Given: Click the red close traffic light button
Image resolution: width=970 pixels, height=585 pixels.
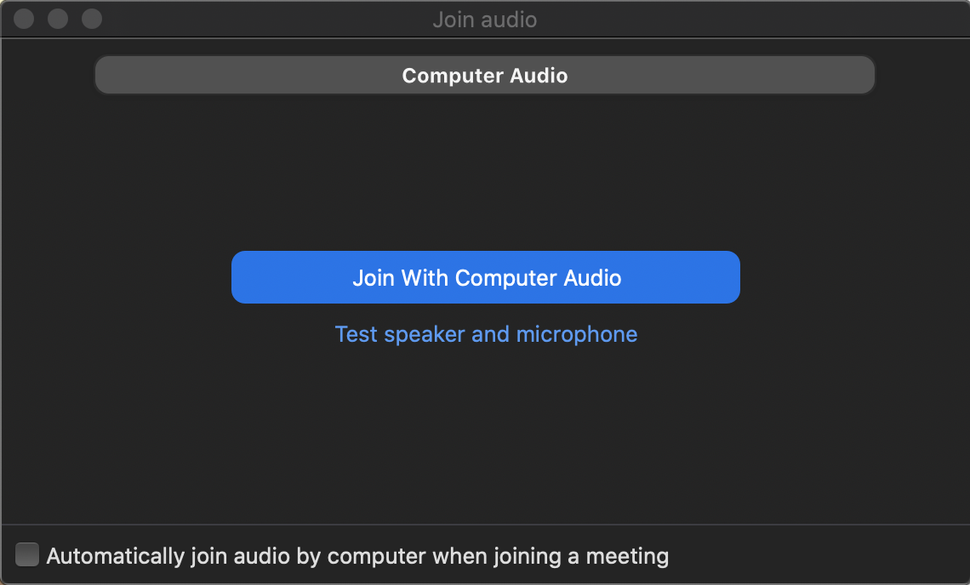Looking at the screenshot, I should (22, 18).
